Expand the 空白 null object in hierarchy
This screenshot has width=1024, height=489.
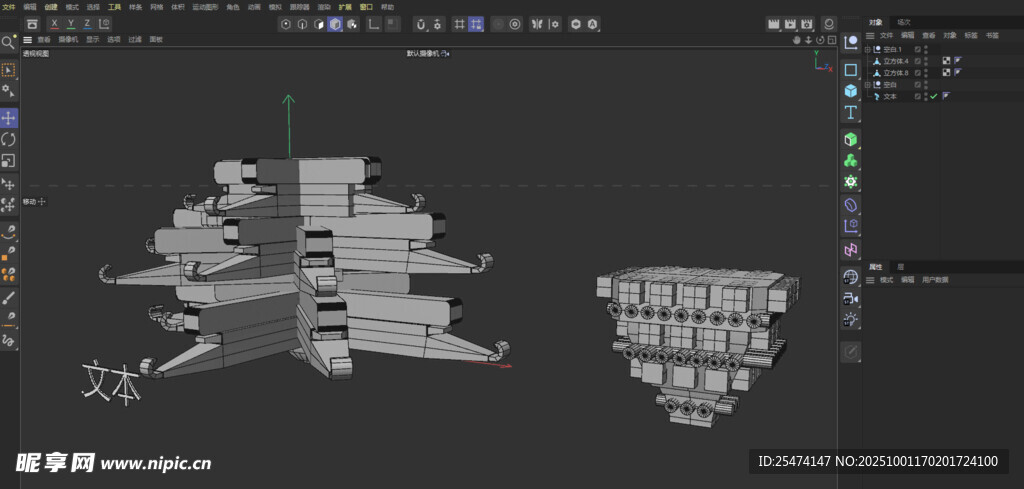pos(868,85)
